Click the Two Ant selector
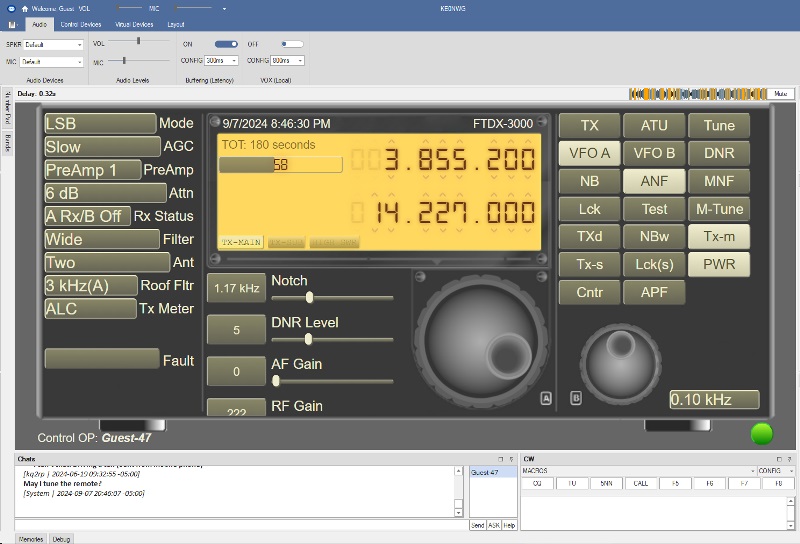Screen dimensions: 800x544 (107, 263)
